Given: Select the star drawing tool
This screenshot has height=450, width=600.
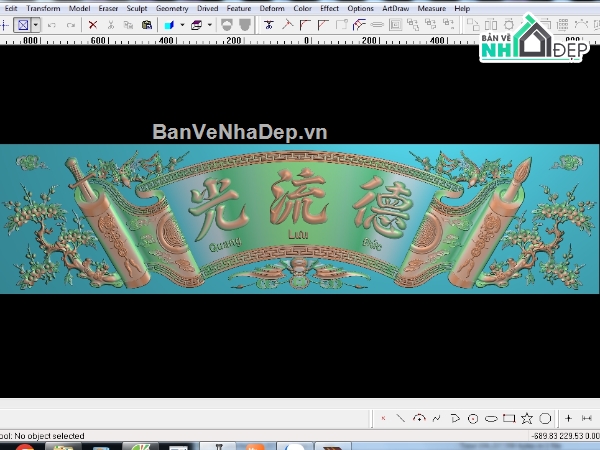Looking at the screenshot, I should point(527,418).
